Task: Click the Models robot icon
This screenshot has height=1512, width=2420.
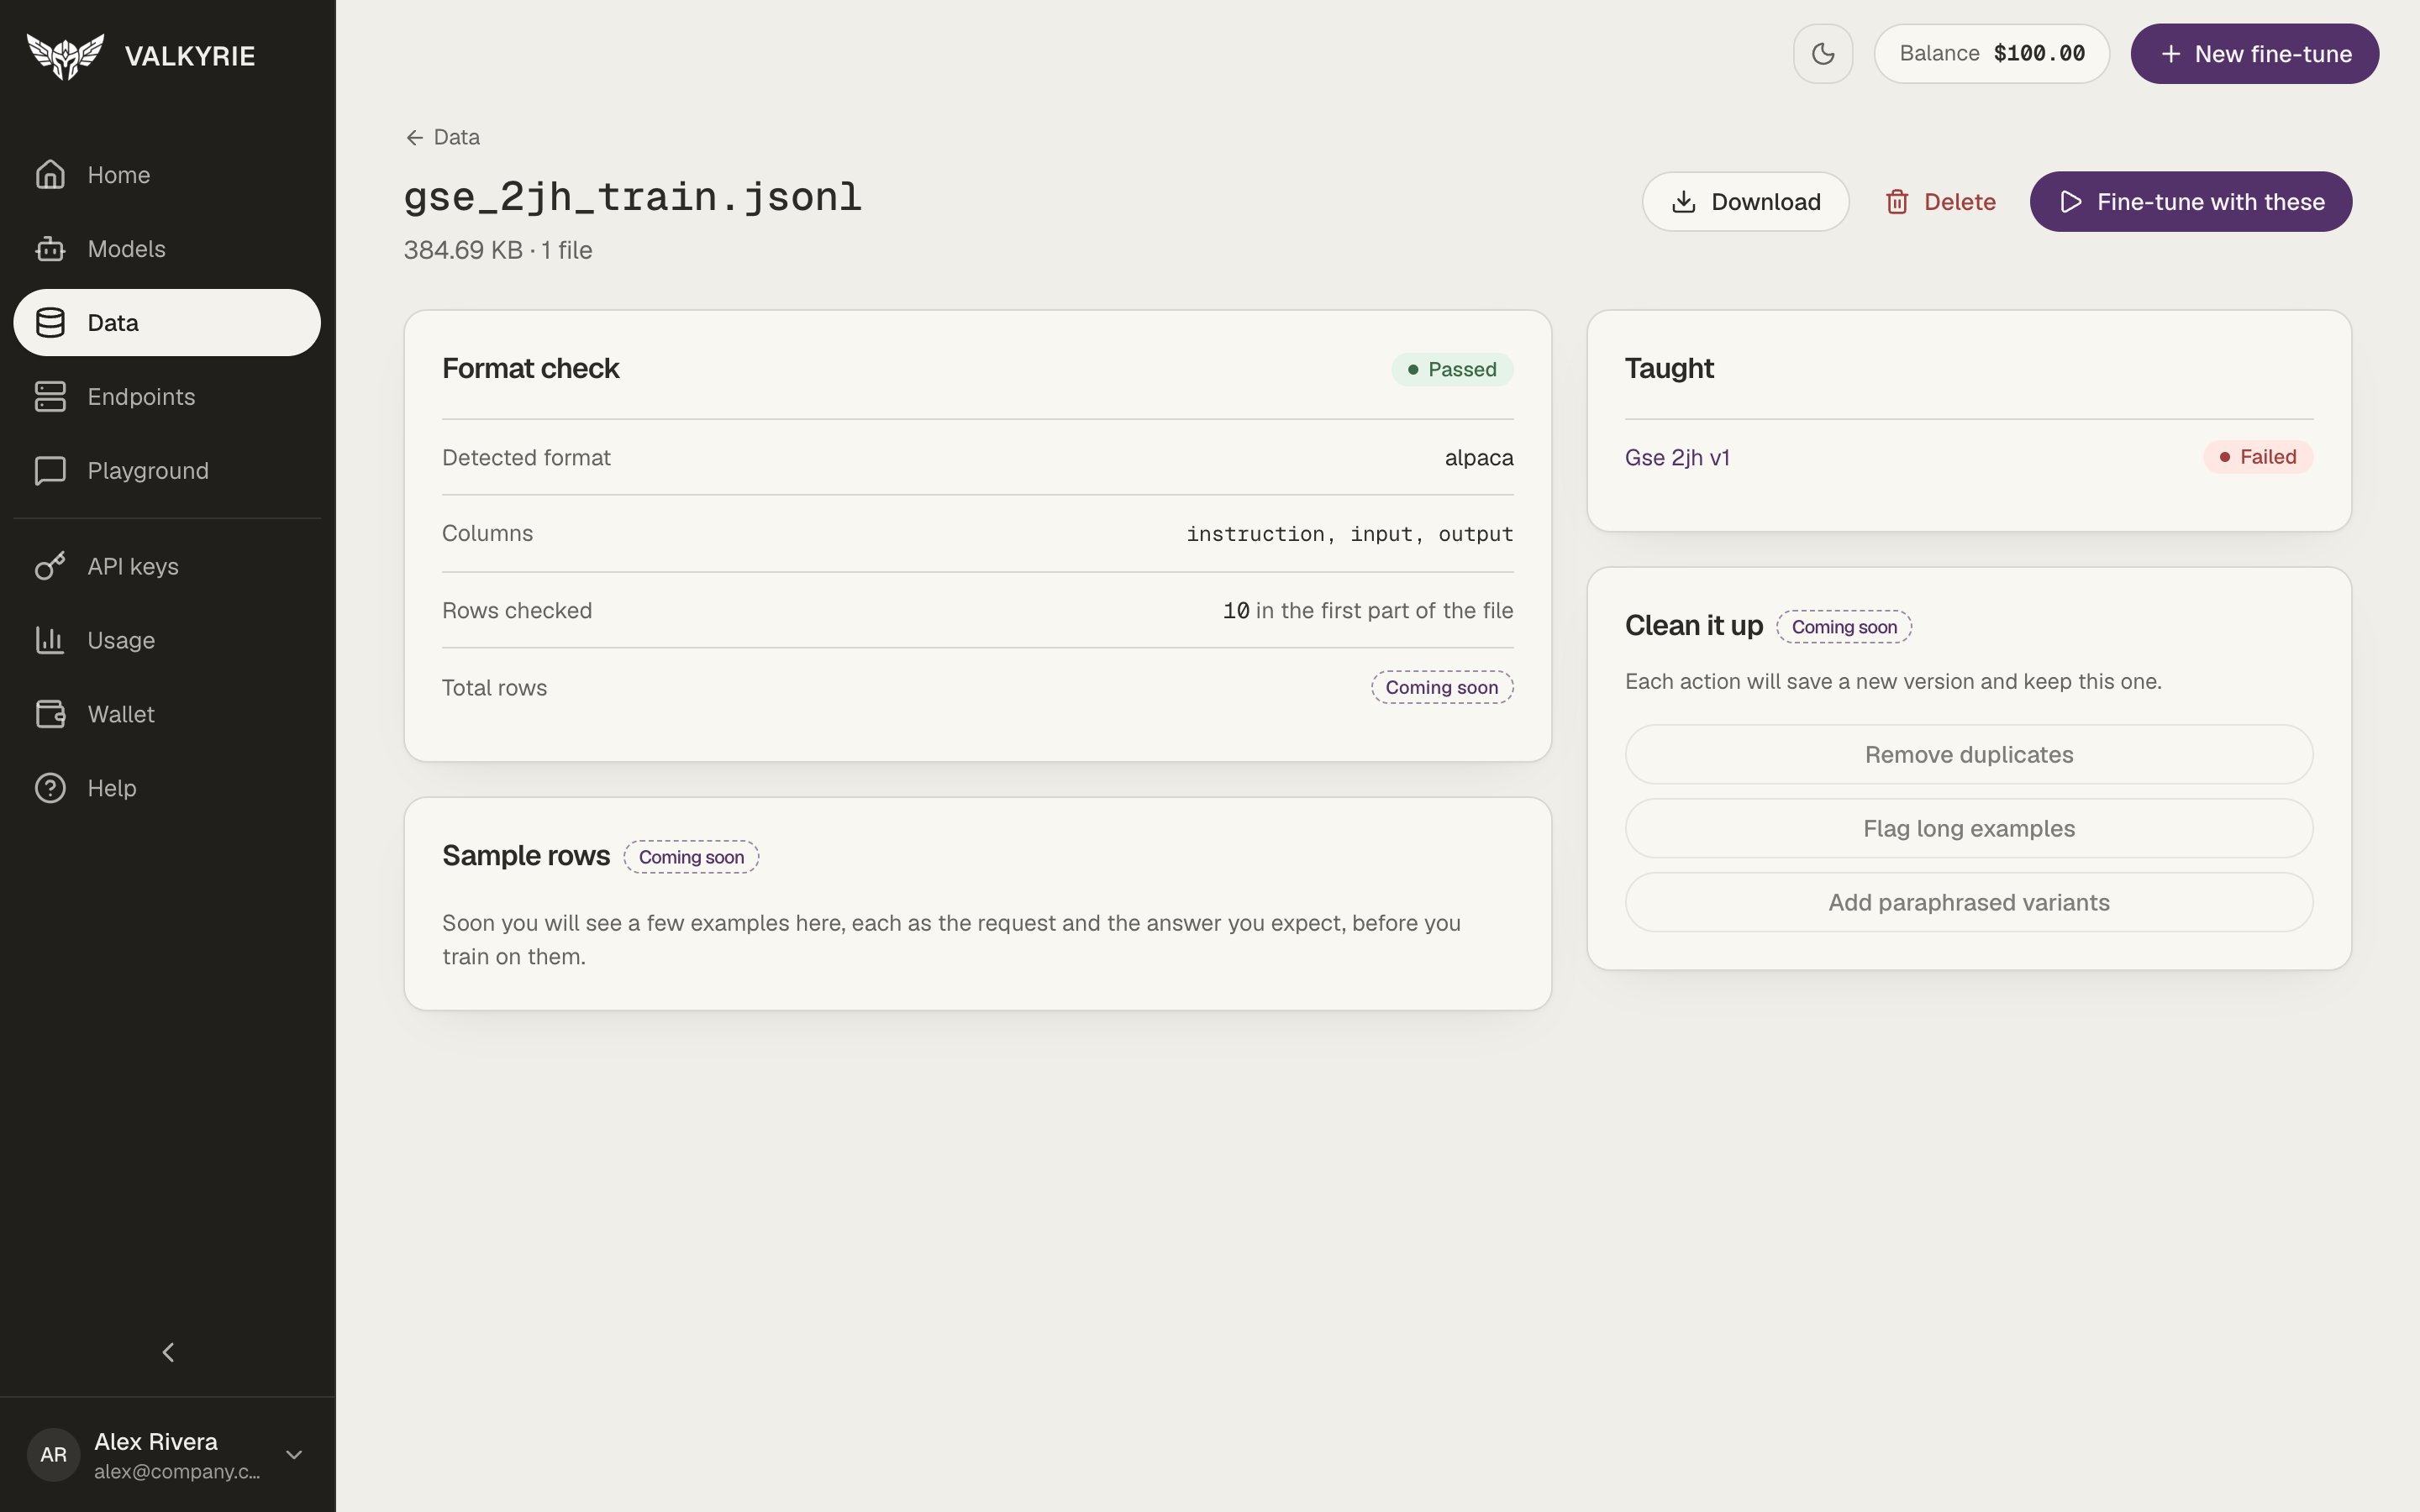Action: click(x=50, y=248)
